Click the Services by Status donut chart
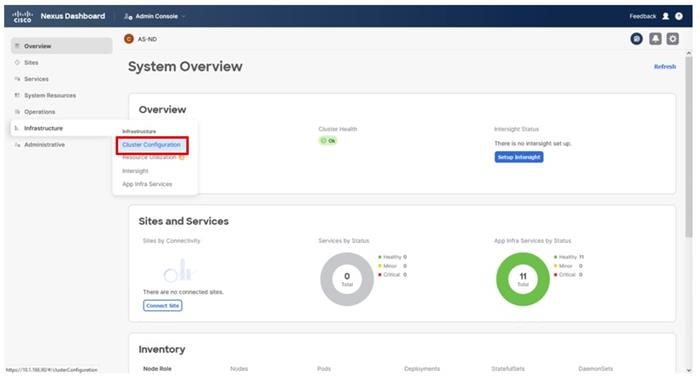The image size is (700, 389). tap(347, 279)
